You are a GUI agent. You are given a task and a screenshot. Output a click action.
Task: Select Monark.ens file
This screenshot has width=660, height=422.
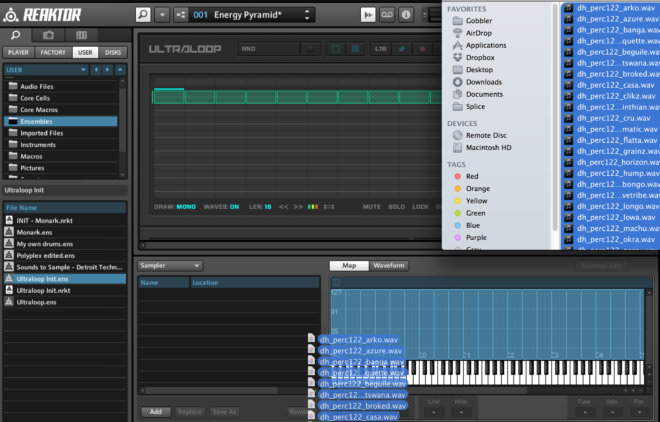65,232
